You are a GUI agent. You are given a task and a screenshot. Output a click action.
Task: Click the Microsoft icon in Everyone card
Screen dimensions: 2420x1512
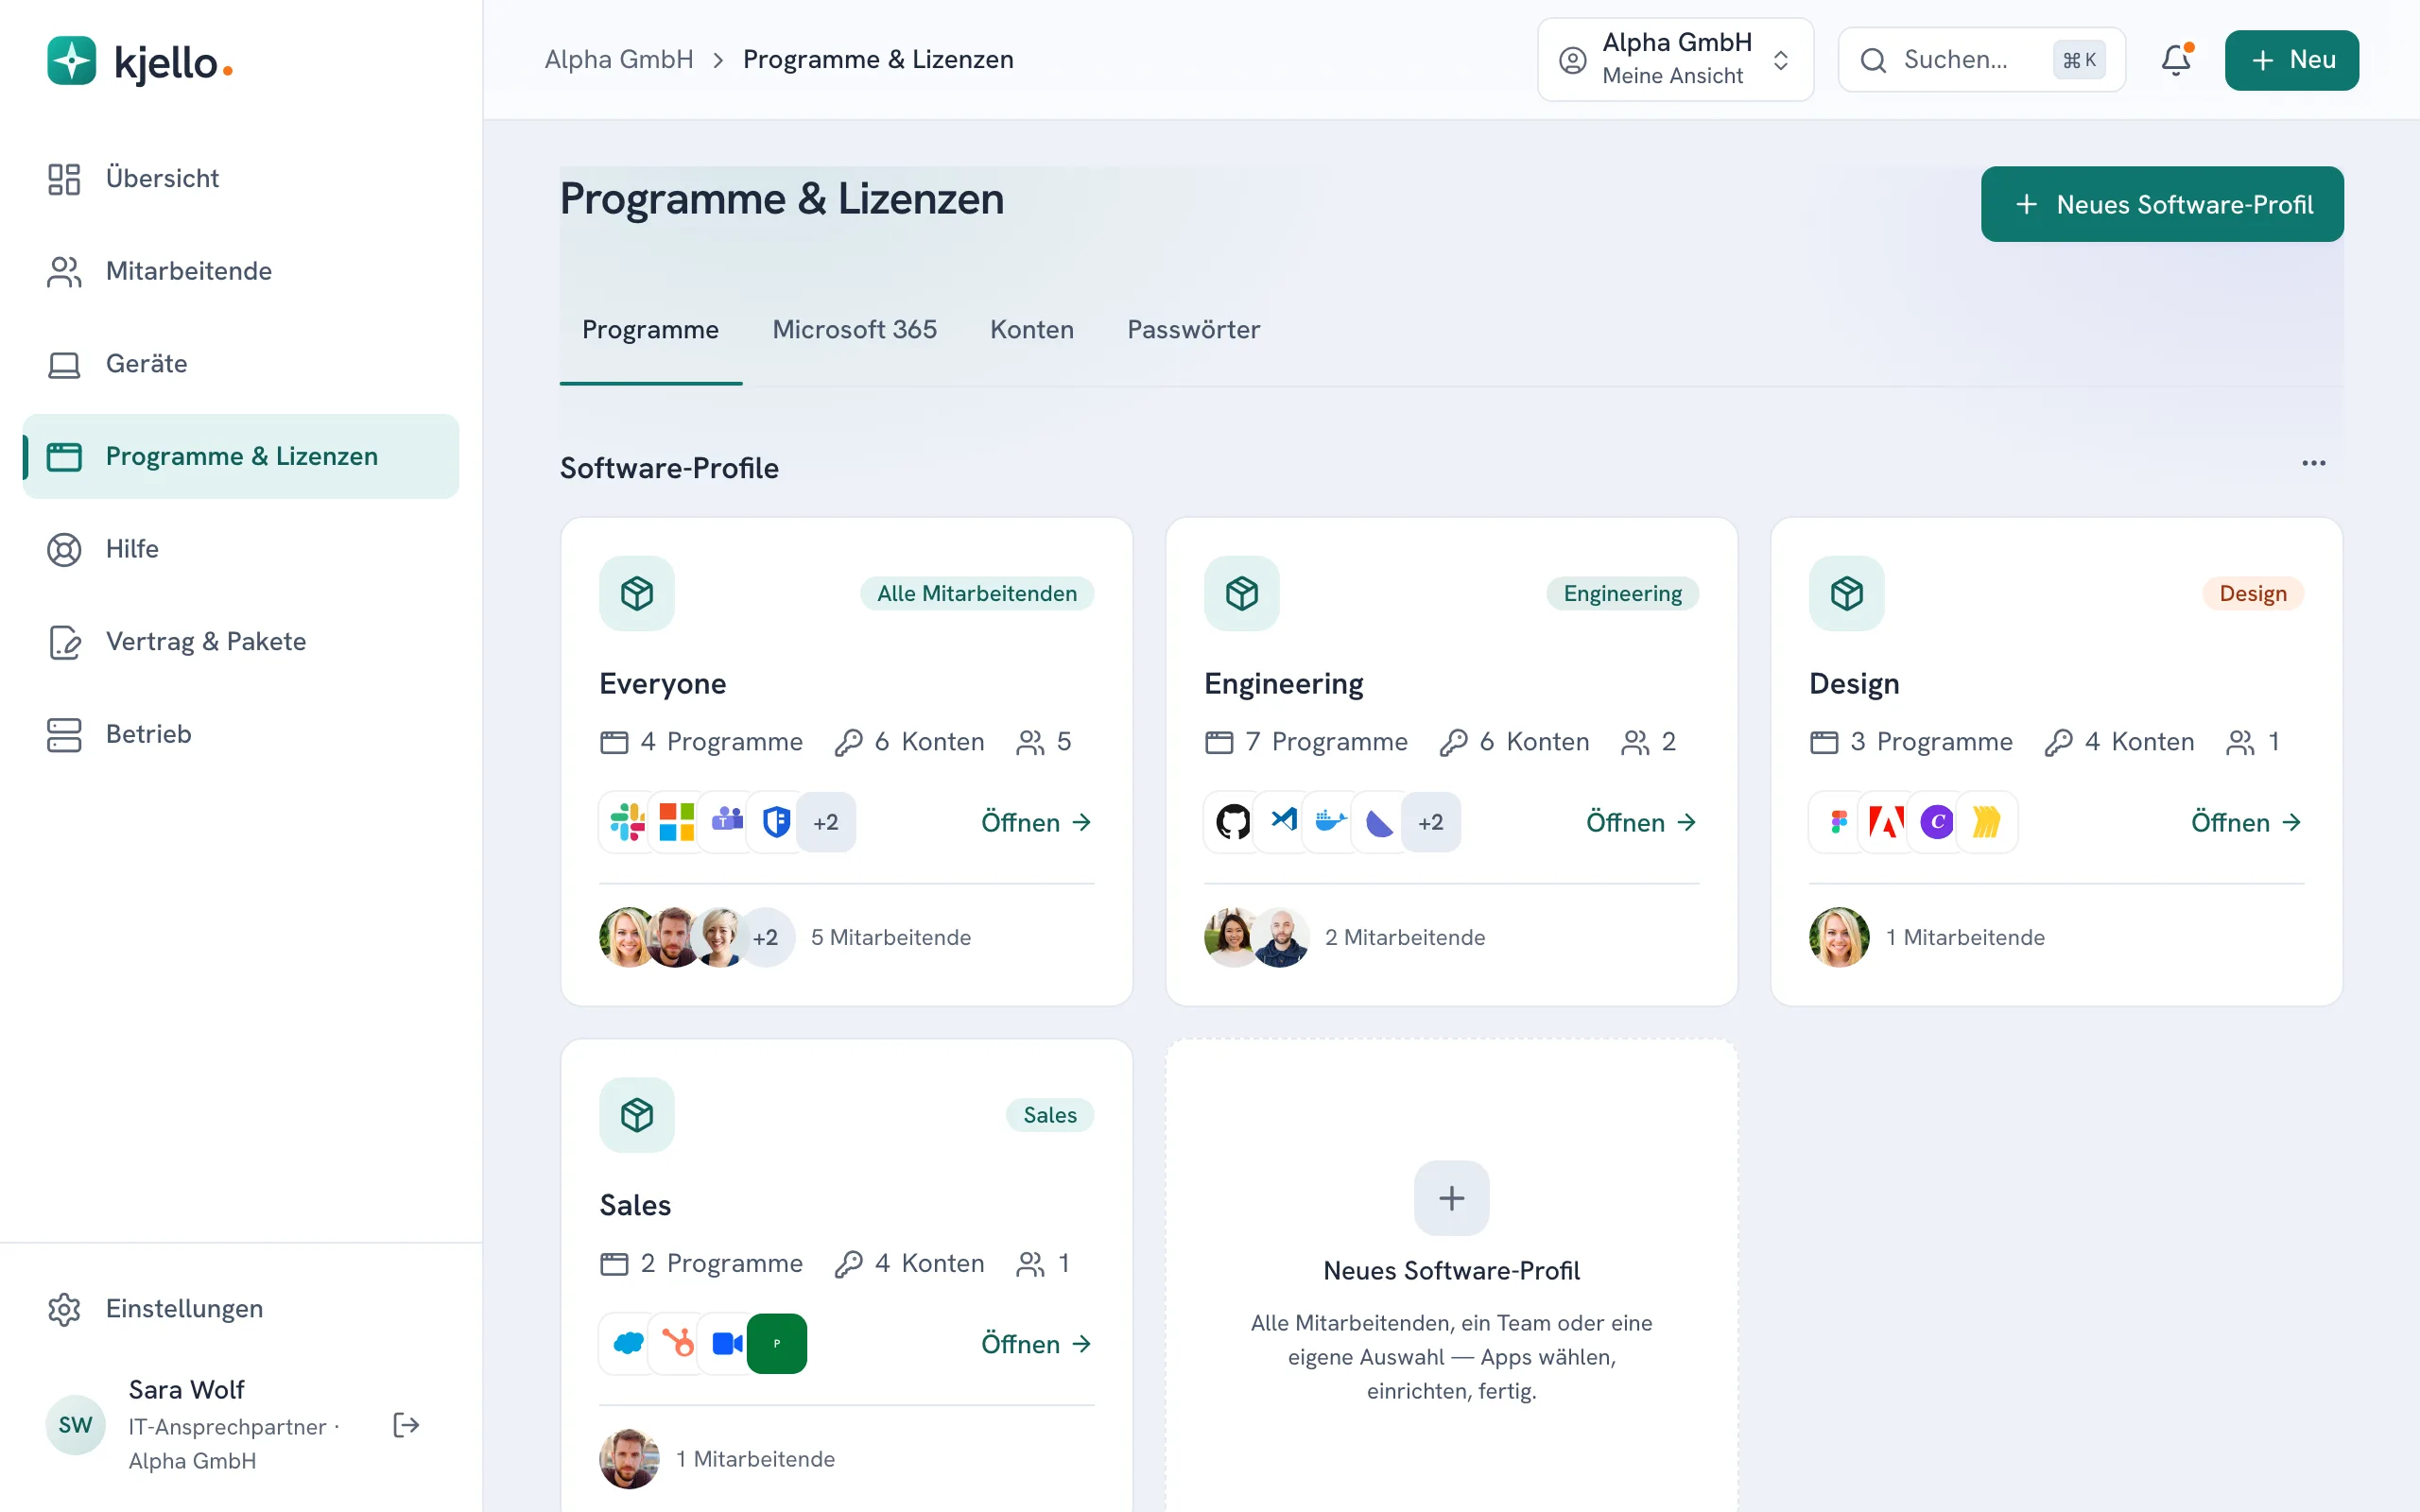pos(677,822)
